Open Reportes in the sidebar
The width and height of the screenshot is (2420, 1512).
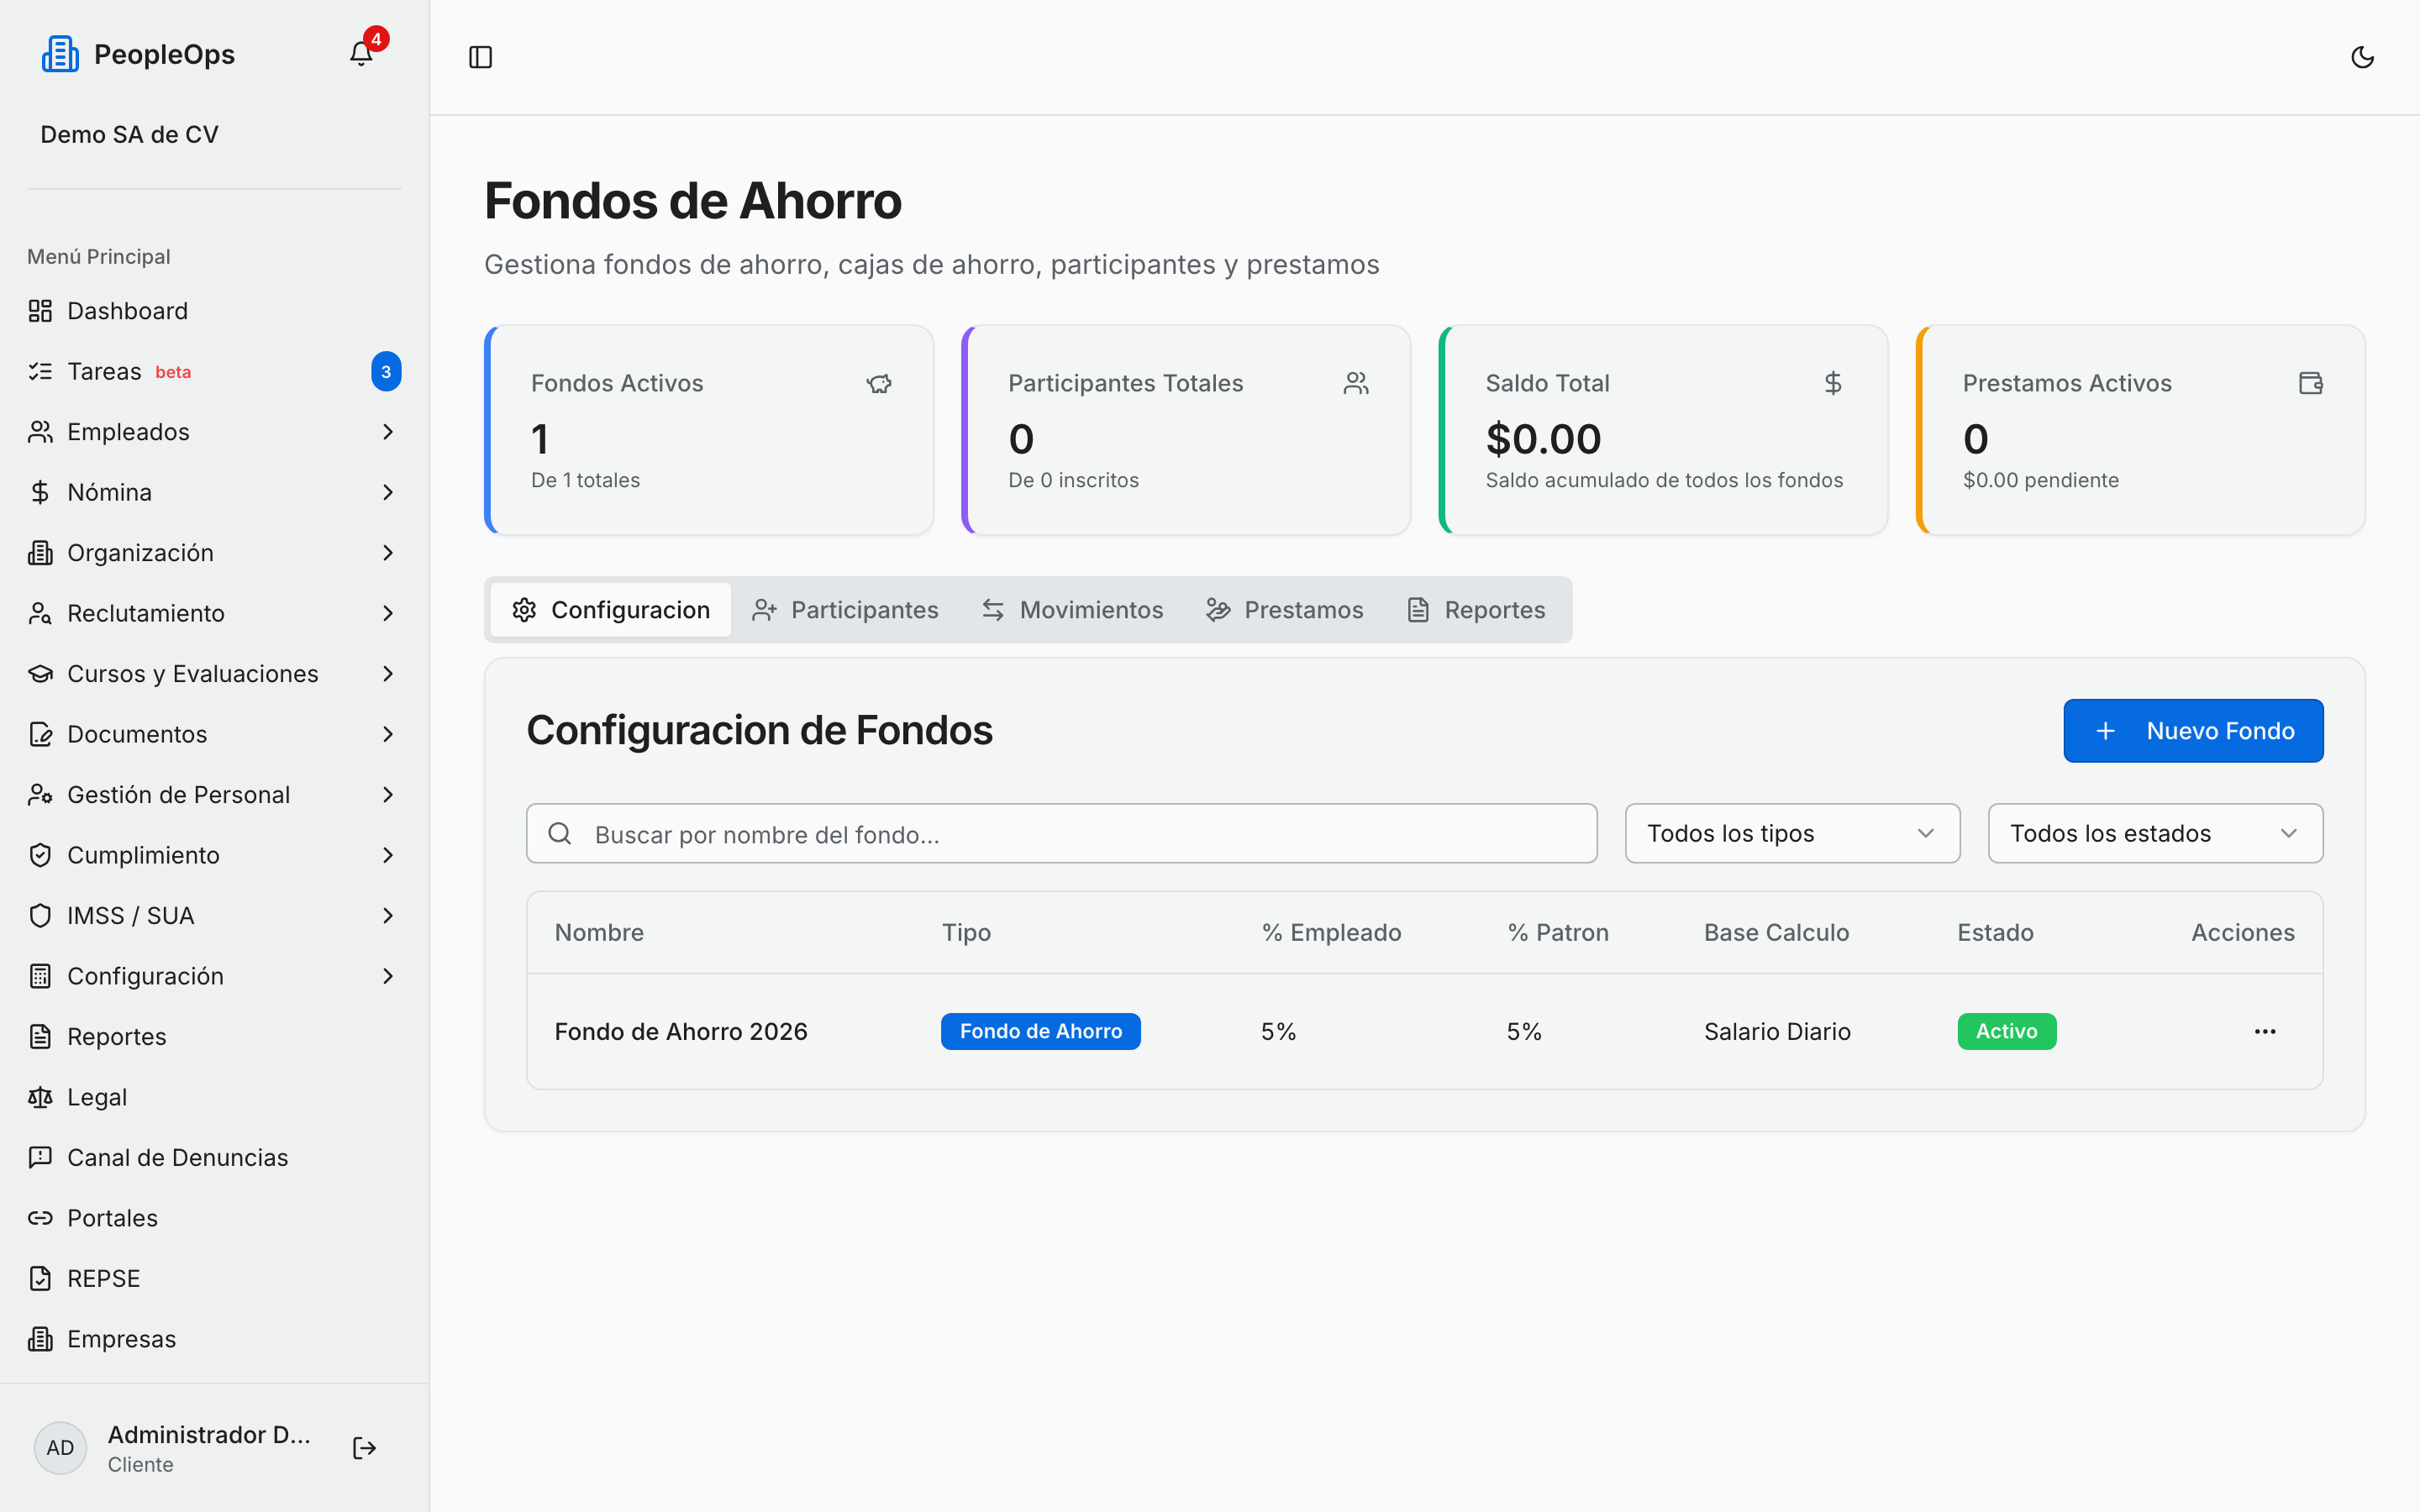coord(214,1037)
